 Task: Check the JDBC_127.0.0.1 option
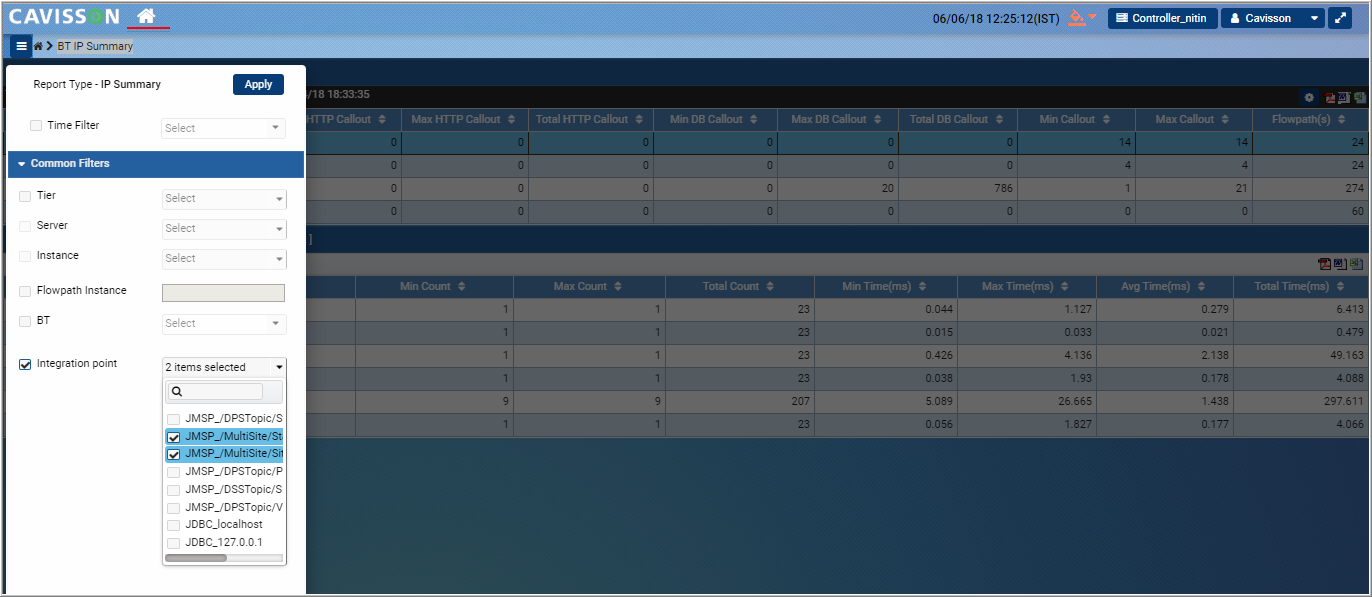tap(174, 543)
